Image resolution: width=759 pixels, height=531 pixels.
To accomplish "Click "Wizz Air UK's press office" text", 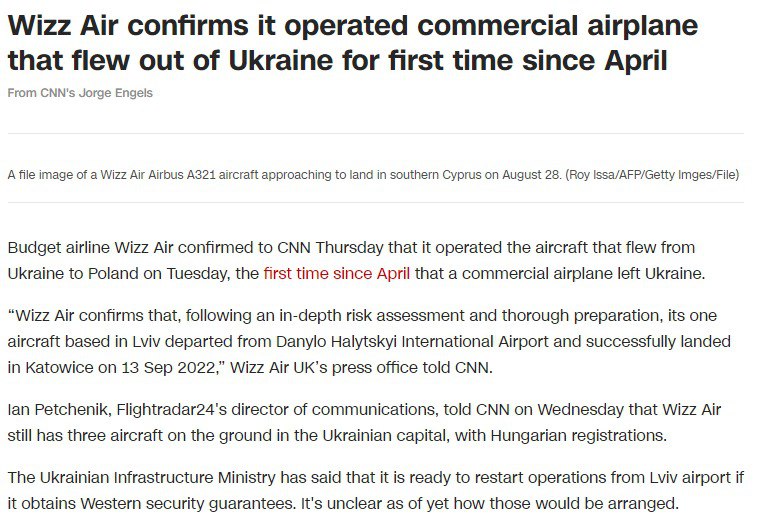I will click(x=322, y=366).
